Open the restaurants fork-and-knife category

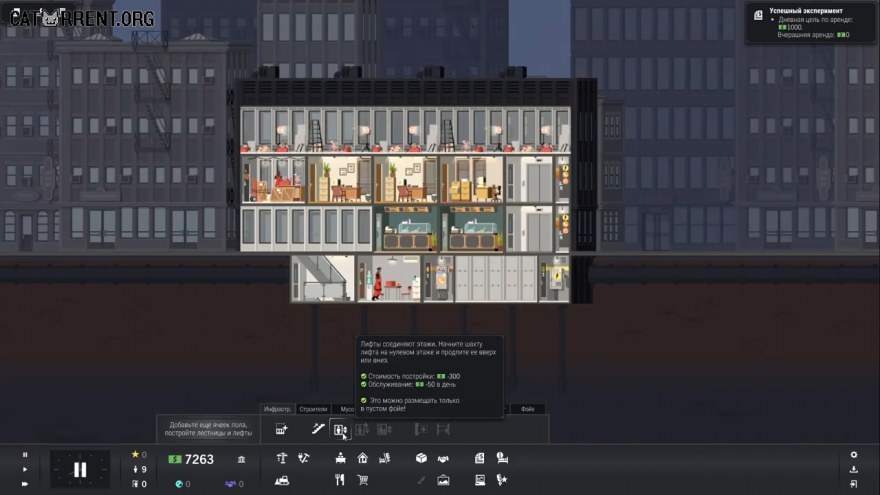[340, 480]
